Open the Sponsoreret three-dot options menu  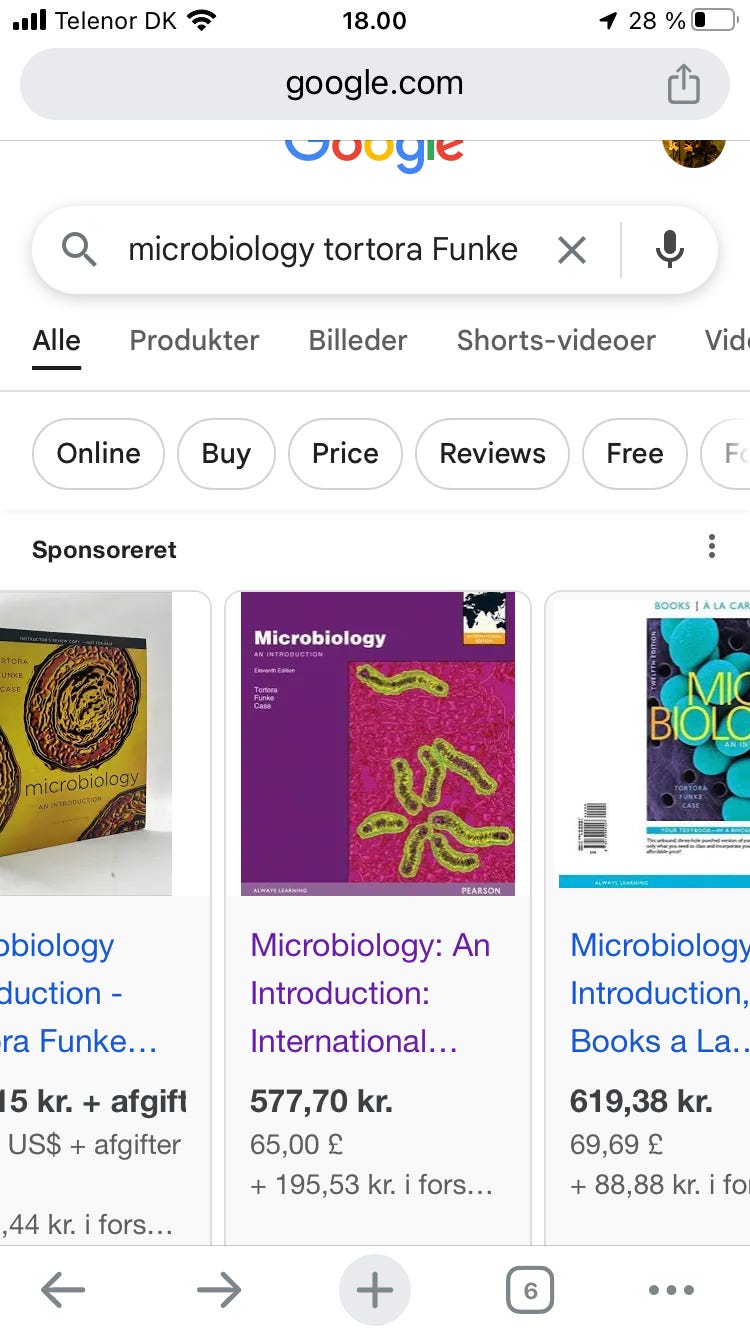click(x=712, y=546)
